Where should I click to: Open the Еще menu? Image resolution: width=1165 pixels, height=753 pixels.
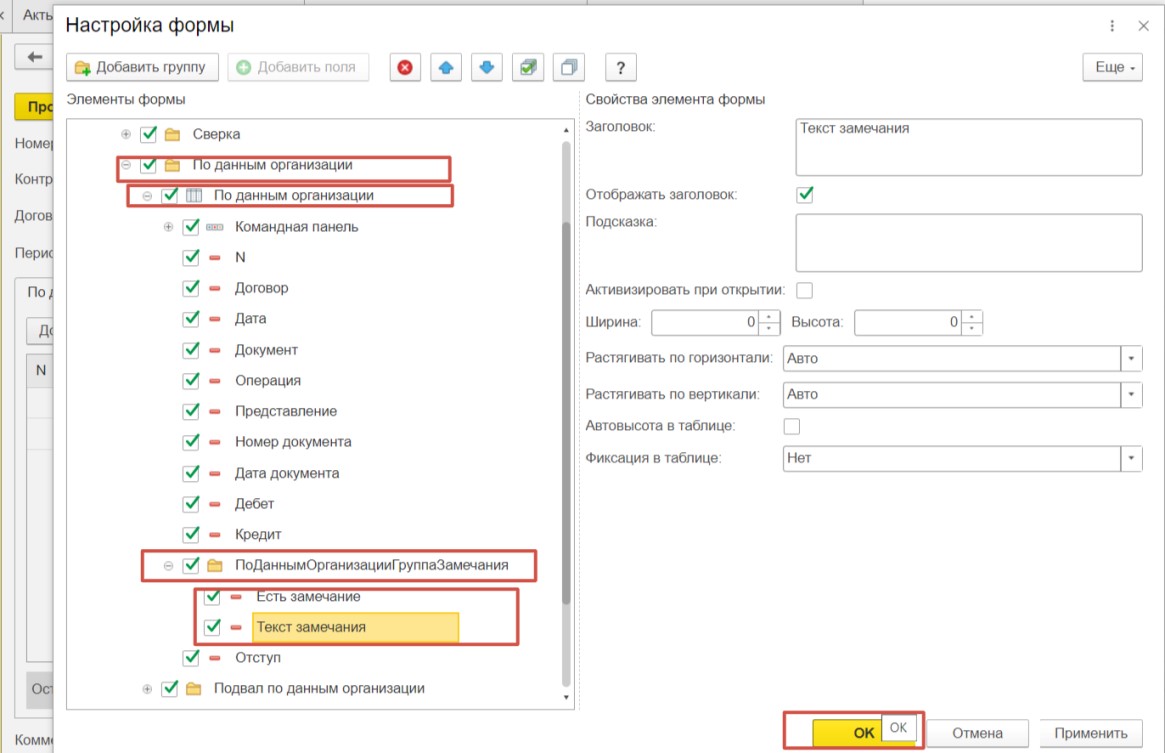1112,67
